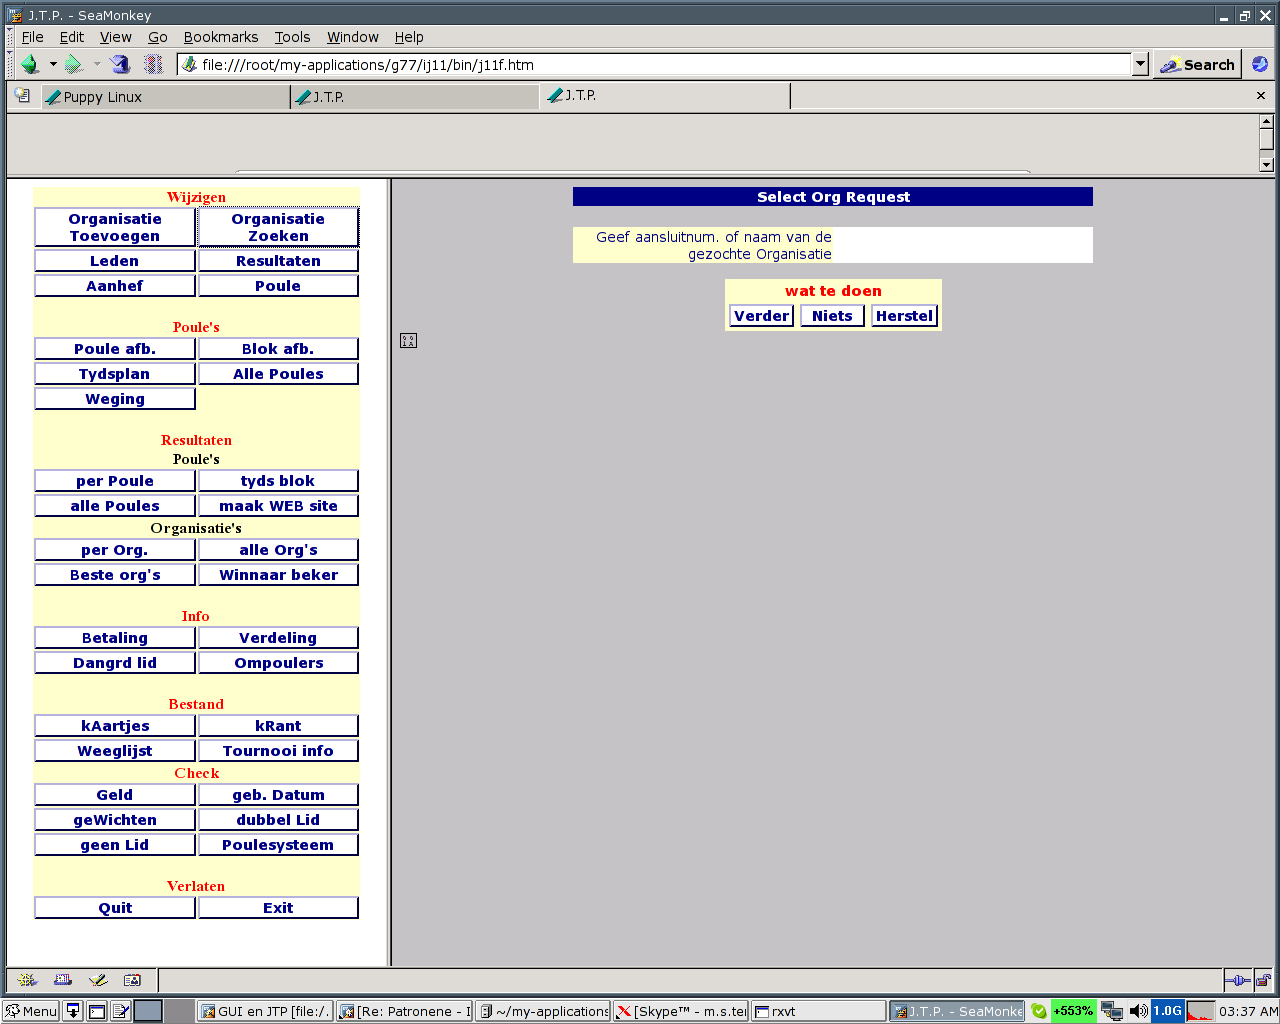Click the small broken image icon

coord(408,341)
